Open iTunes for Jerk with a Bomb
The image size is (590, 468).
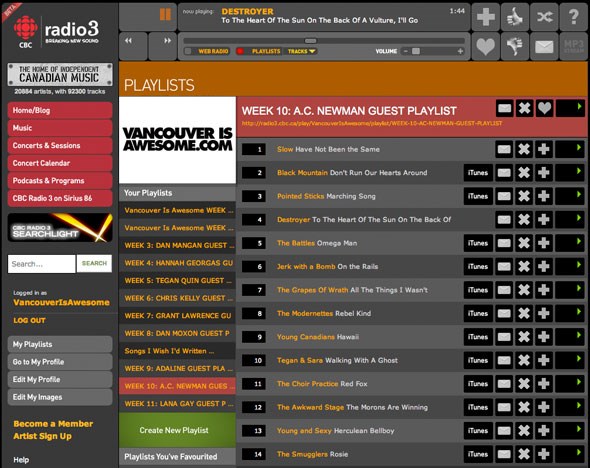point(478,266)
